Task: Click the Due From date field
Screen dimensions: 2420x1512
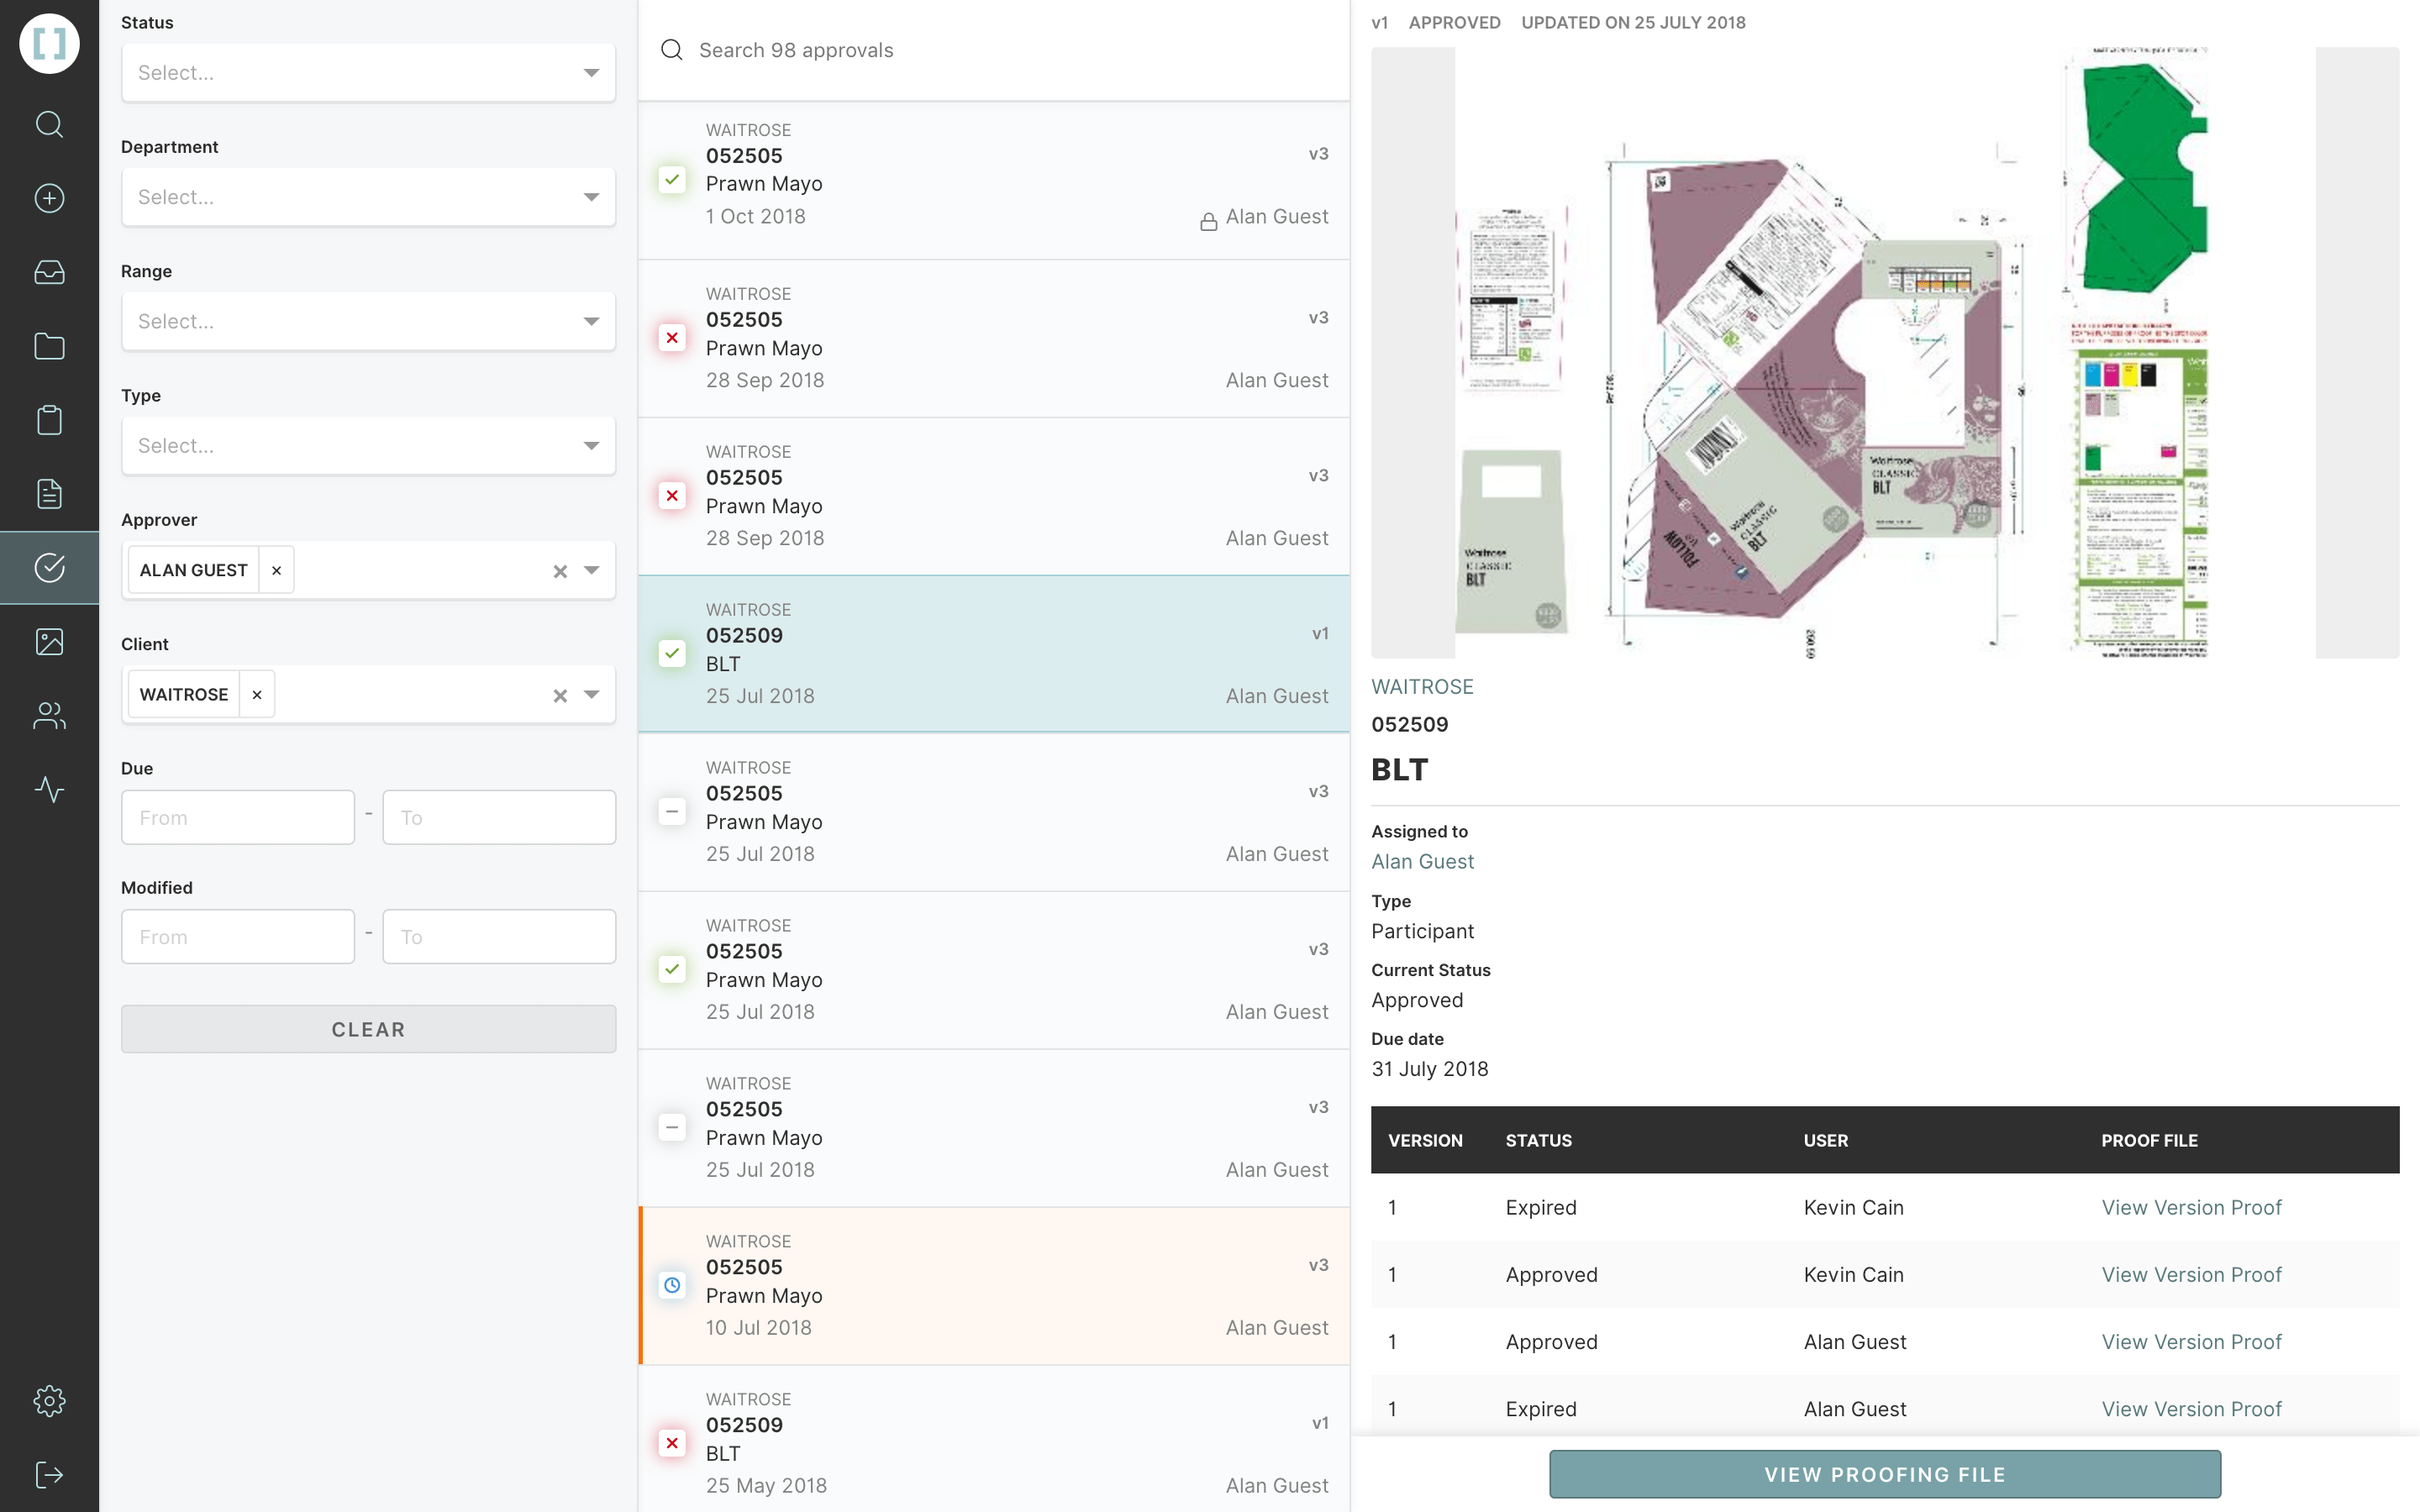Action: pyautogui.click(x=238, y=817)
